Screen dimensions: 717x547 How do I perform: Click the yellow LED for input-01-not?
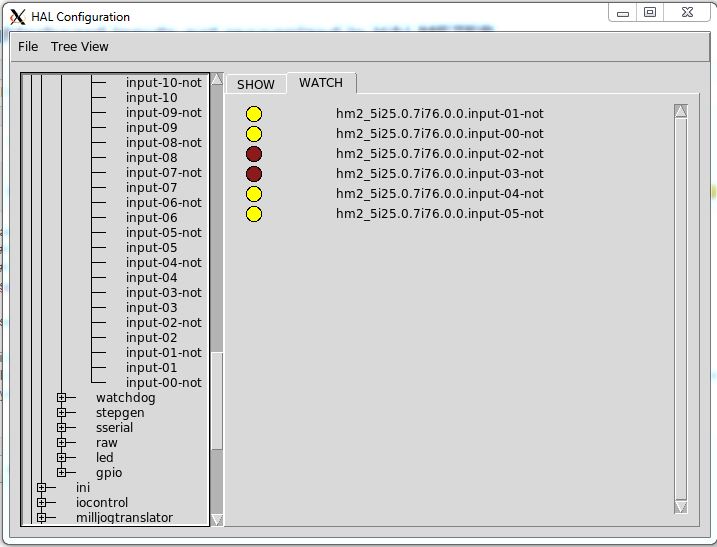pyautogui.click(x=254, y=114)
